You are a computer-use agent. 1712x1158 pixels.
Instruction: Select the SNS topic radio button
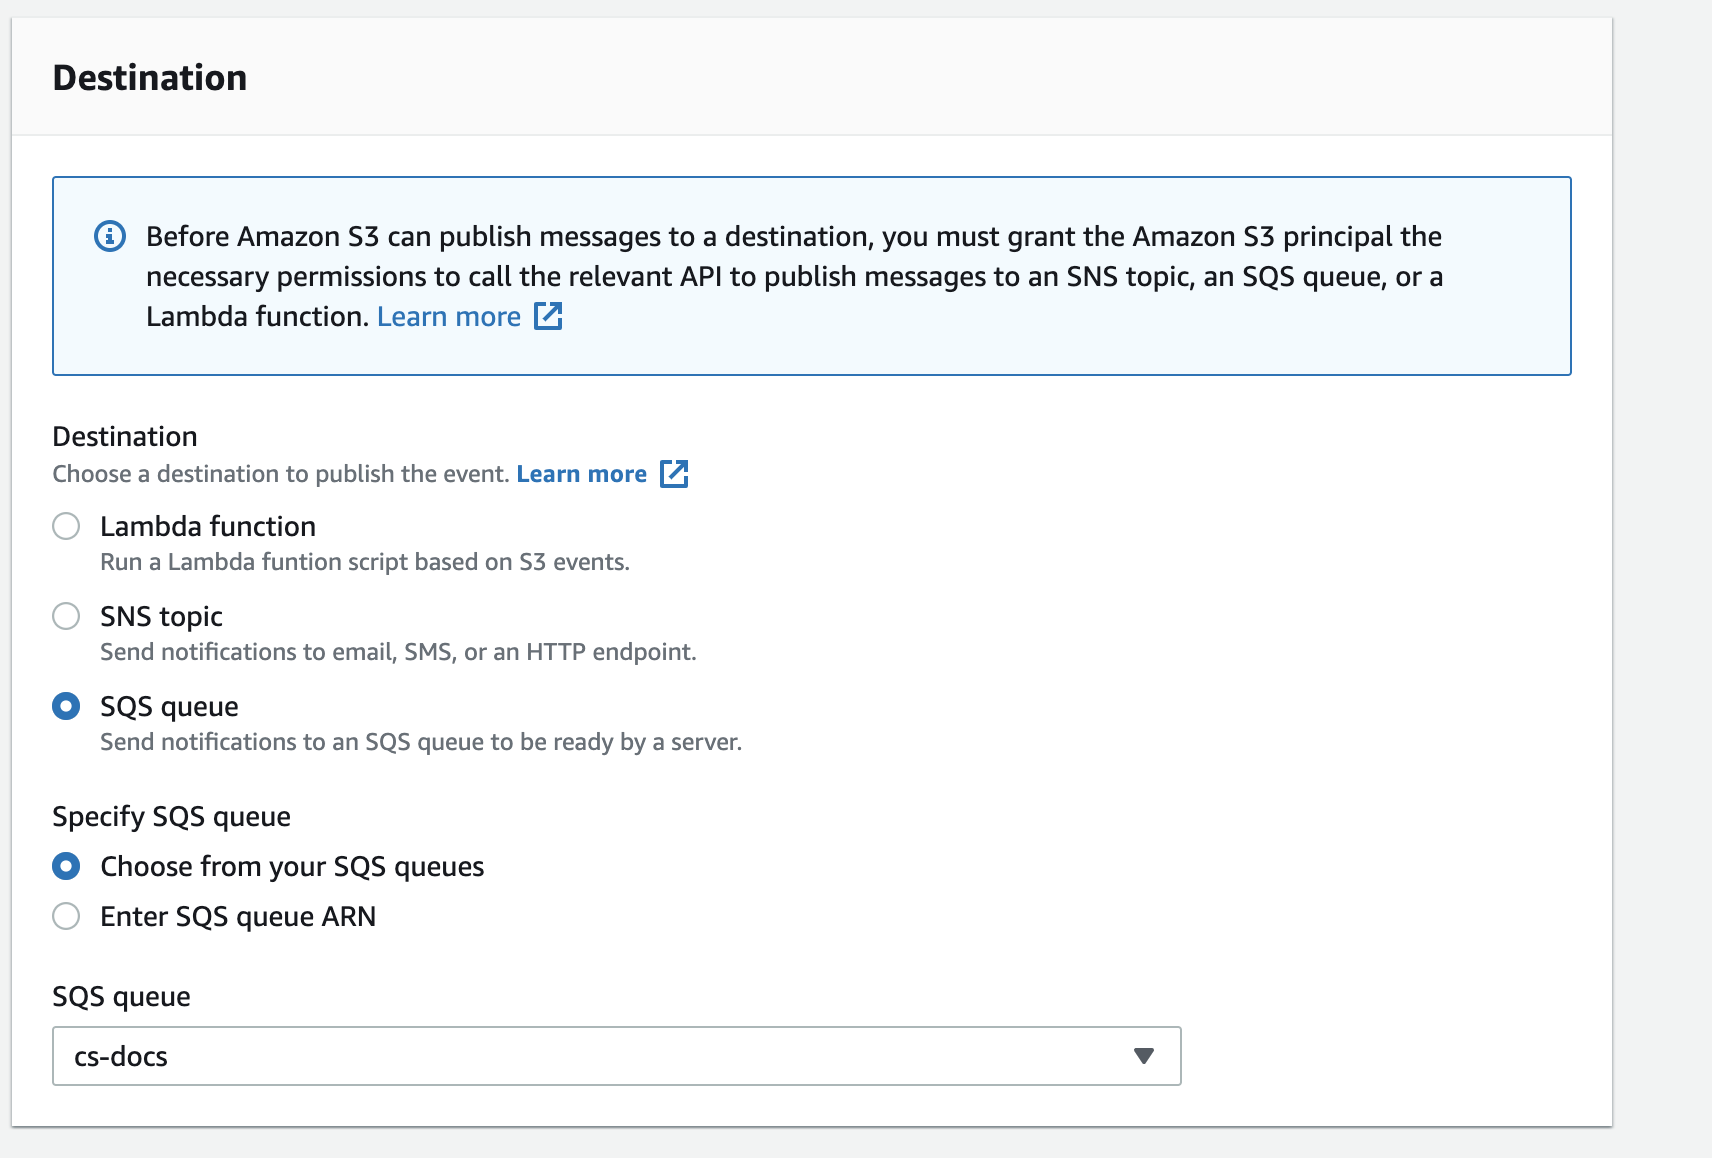coord(66,616)
